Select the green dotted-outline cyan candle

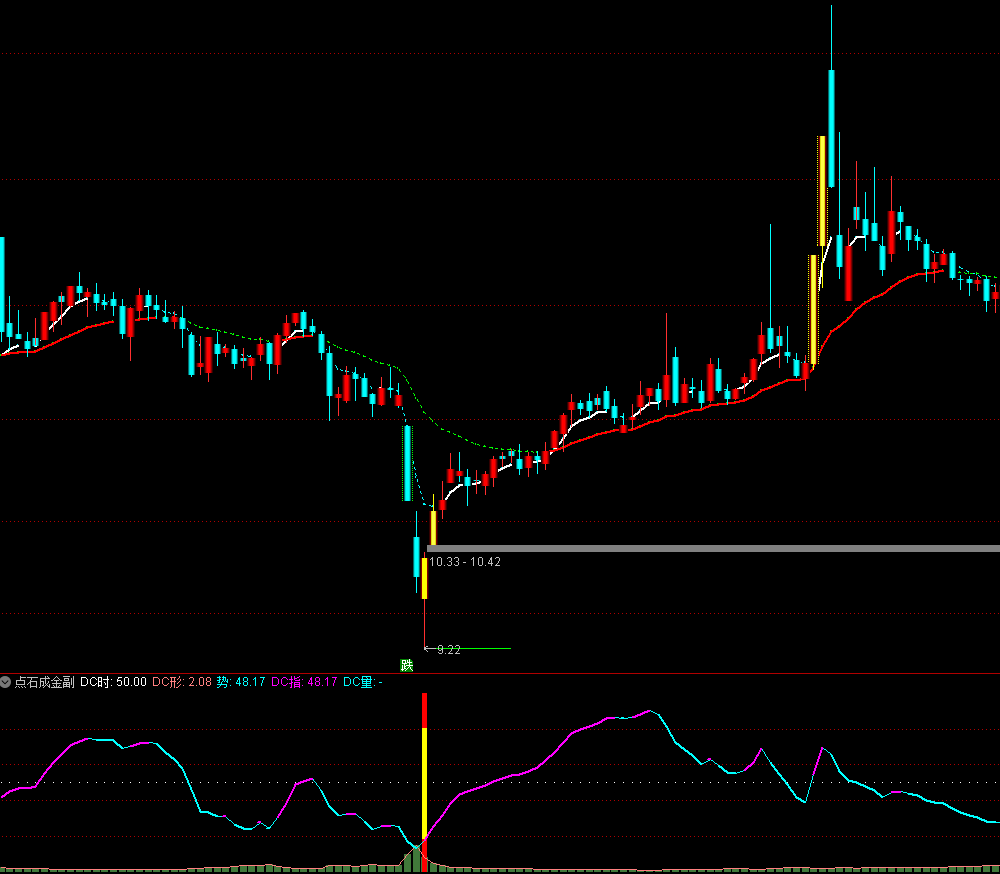(407, 463)
